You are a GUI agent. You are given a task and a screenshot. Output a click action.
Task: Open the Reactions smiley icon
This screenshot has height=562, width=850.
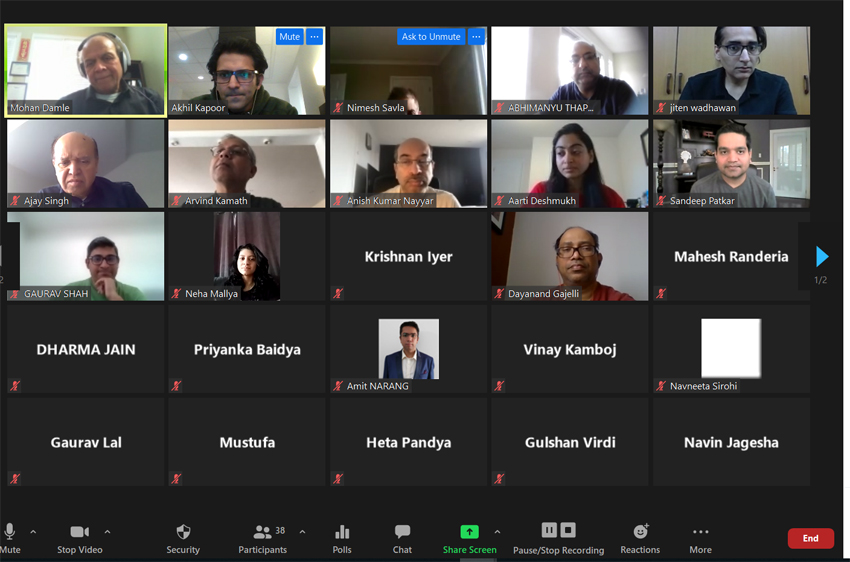641,531
